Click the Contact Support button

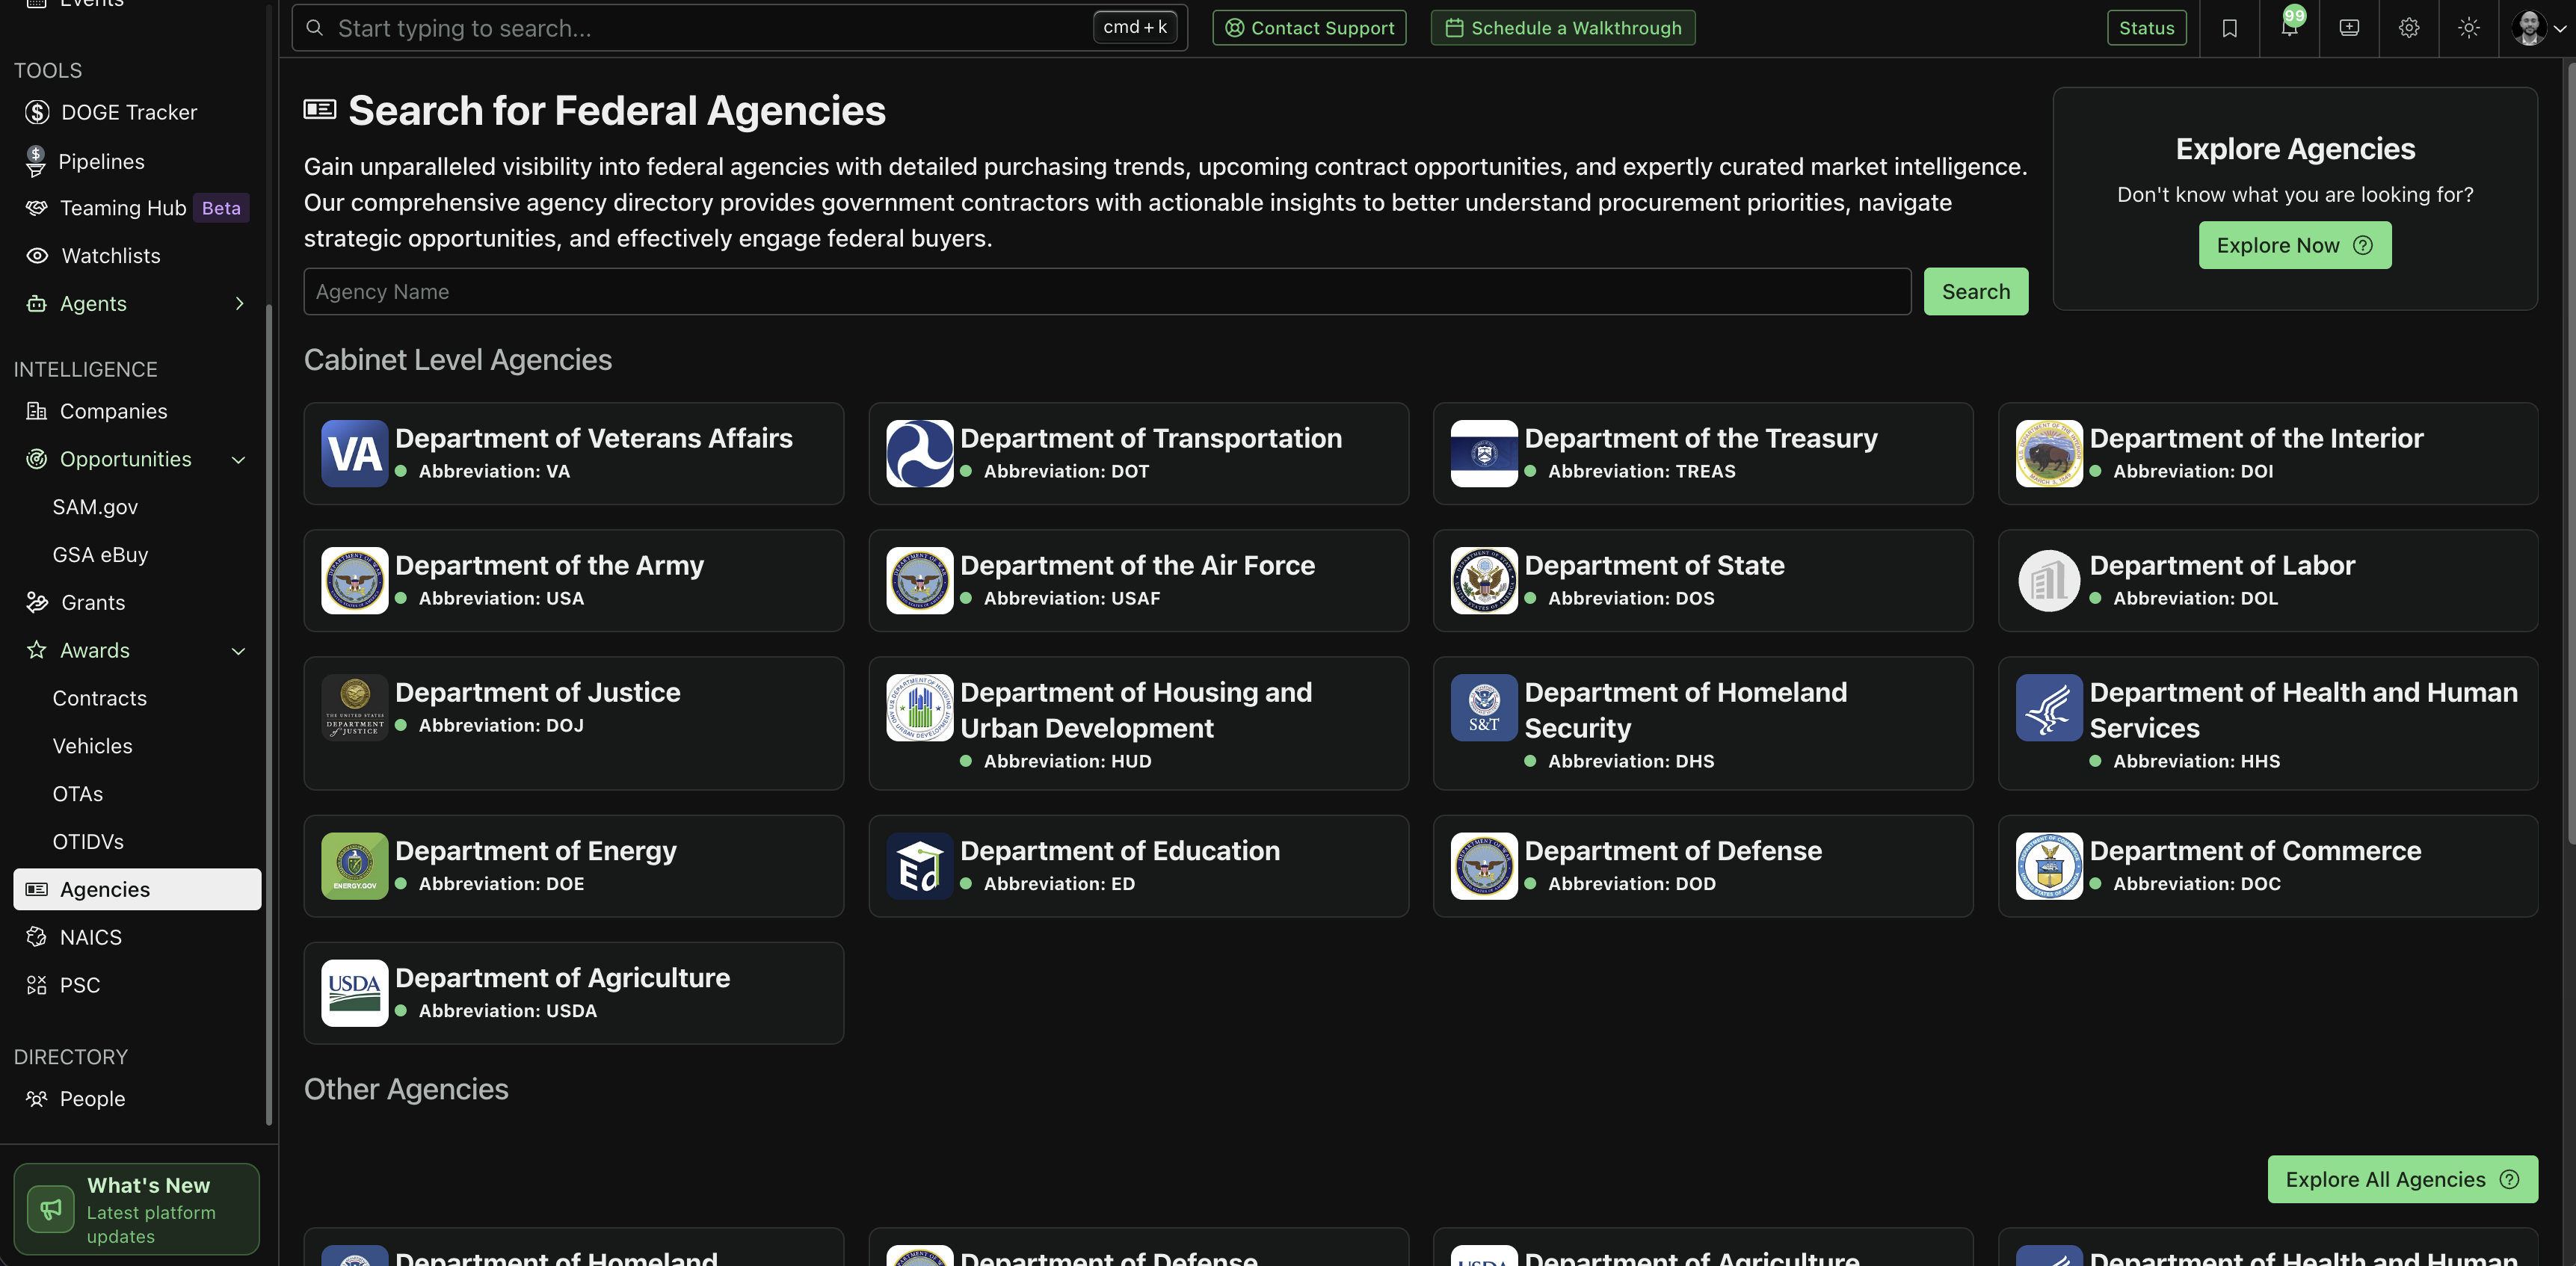(x=1309, y=28)
